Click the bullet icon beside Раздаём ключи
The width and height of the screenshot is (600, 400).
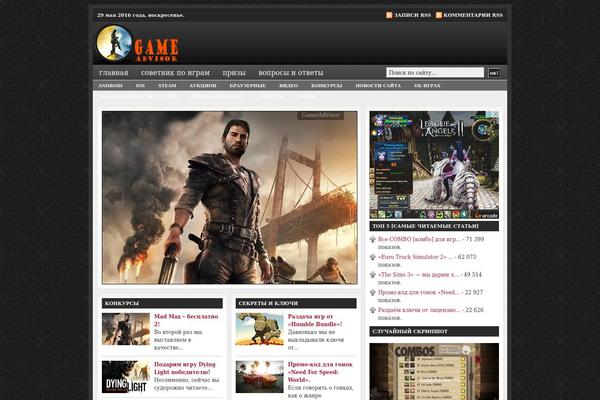pos(373,310)
